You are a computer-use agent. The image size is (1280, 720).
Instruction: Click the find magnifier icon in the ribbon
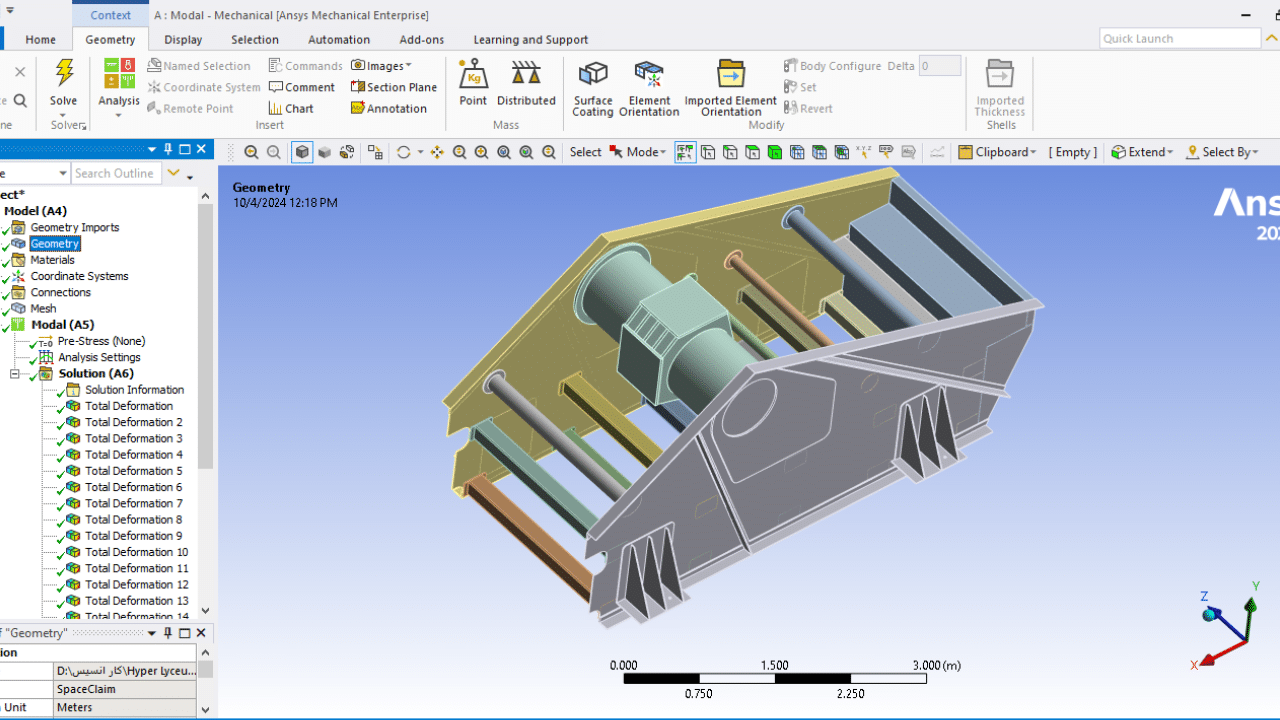click(20, 100)
